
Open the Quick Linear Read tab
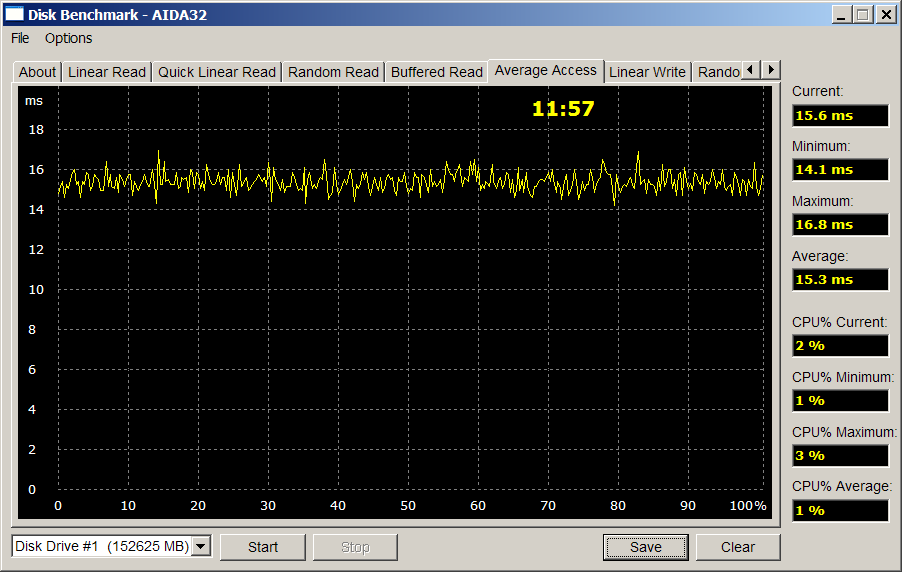[217, 72]
